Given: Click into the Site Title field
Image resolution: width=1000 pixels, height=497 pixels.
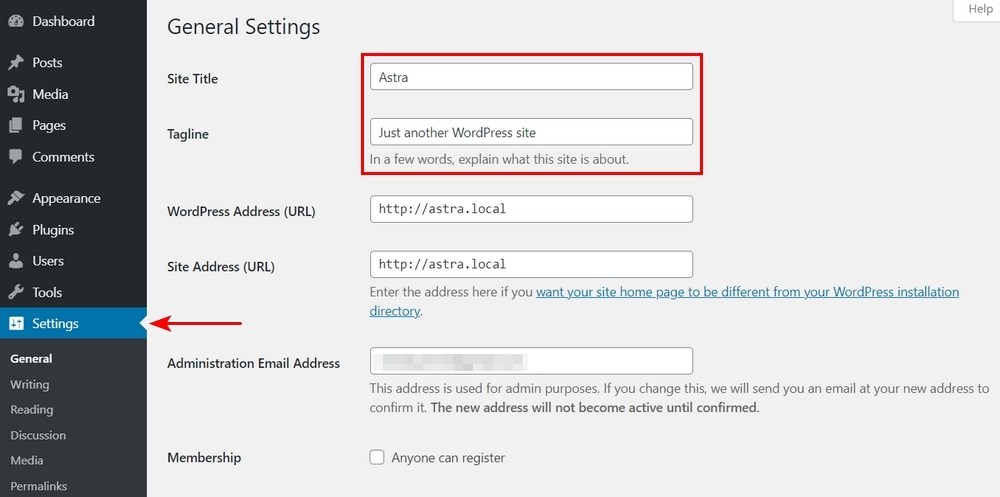Looking at the screenshot, I should coord(531,77).
